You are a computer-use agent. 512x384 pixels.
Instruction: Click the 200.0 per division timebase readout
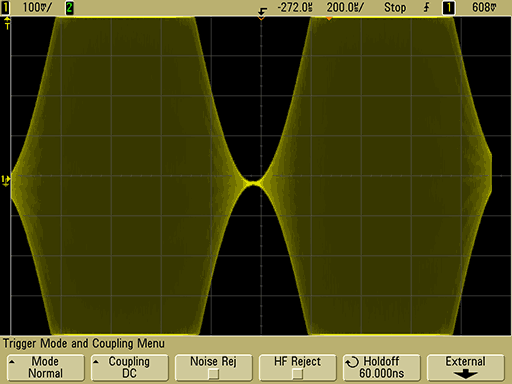click(345, 7)
